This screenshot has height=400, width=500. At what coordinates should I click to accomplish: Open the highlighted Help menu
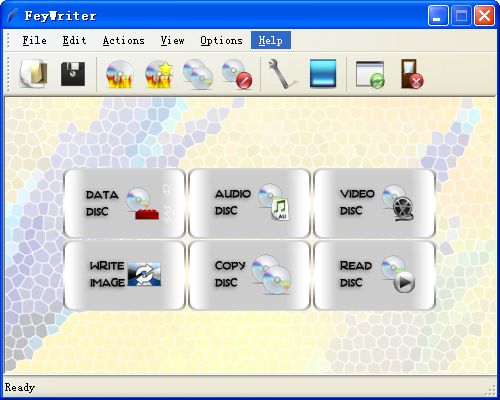[x=271, y=40]
